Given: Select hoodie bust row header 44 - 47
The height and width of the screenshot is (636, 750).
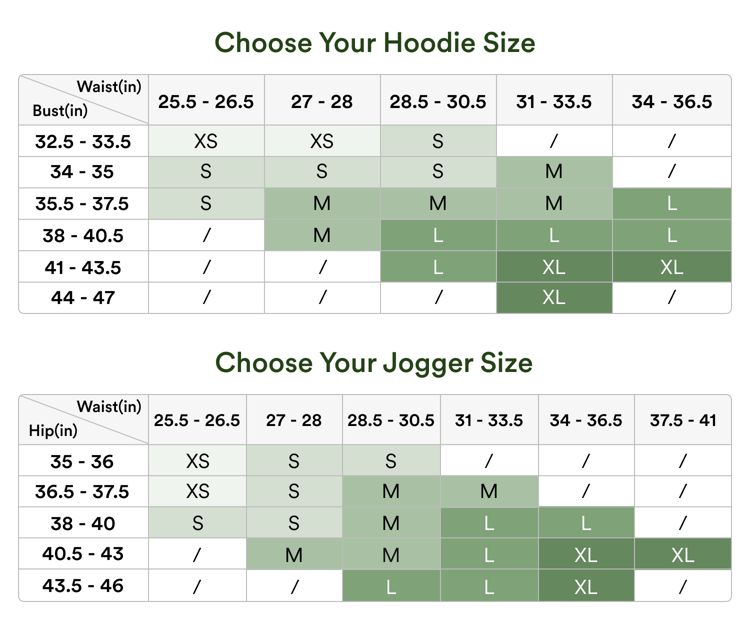Looking at the screenshot, I should point(84,298).
